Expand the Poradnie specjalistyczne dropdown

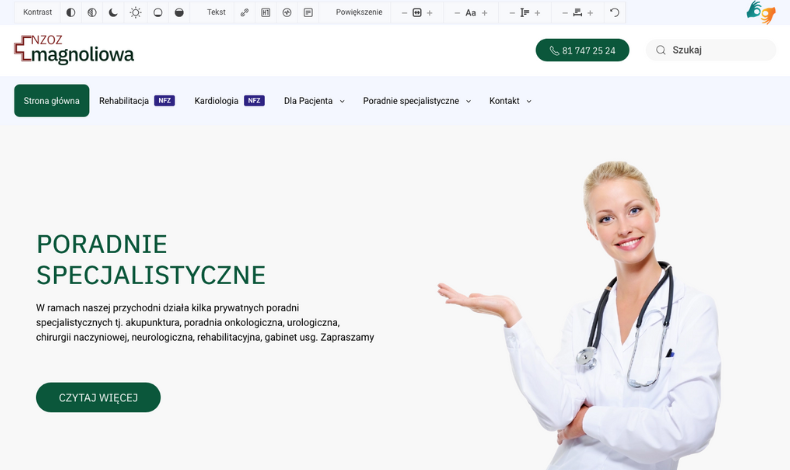[x=416, y=101]
